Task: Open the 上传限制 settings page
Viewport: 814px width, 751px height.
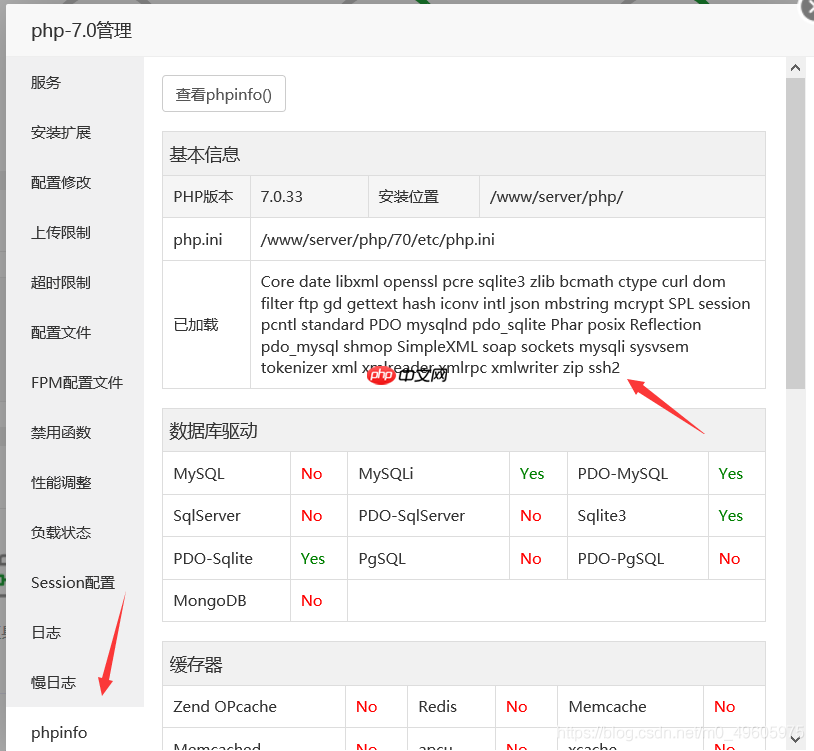Action: pyautogui.click(x=60, y=232)
